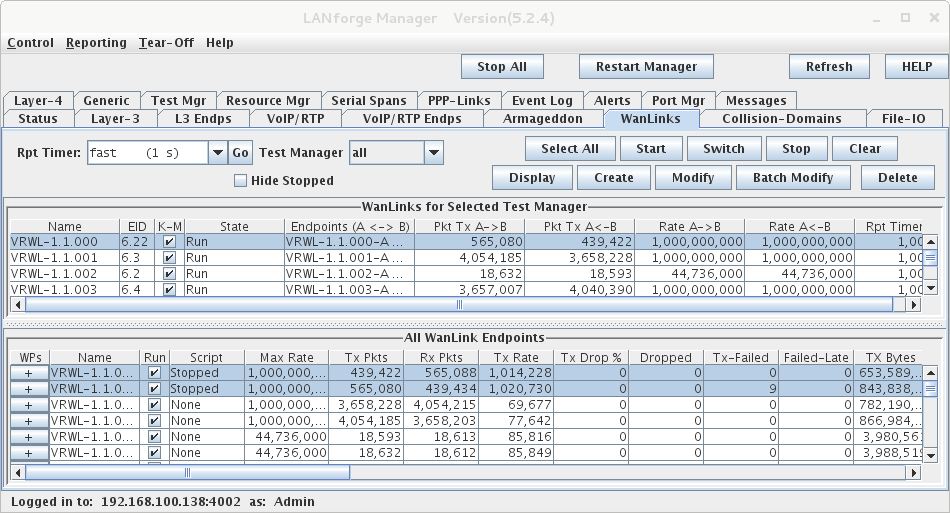Open the Reporting menu

click(x=96, y=42)
